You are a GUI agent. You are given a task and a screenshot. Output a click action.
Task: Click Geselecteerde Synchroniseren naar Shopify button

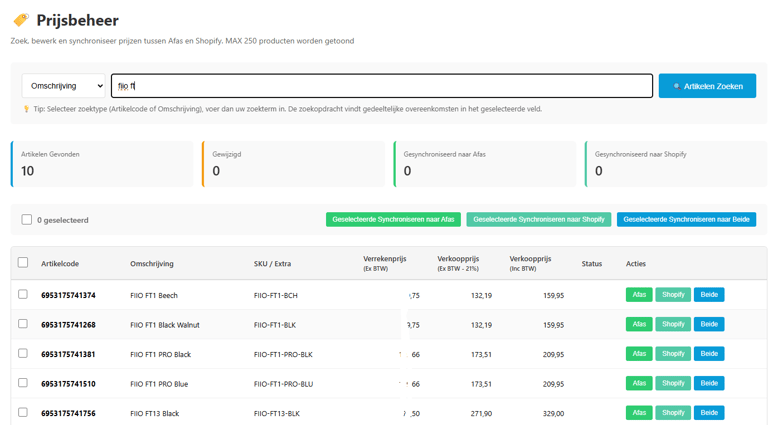tap(538, 220)
